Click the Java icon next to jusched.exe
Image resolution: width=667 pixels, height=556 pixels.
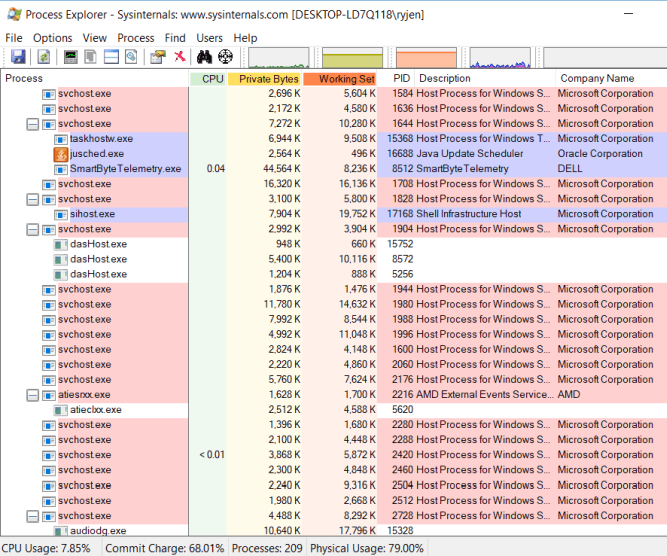pos(61,154)
